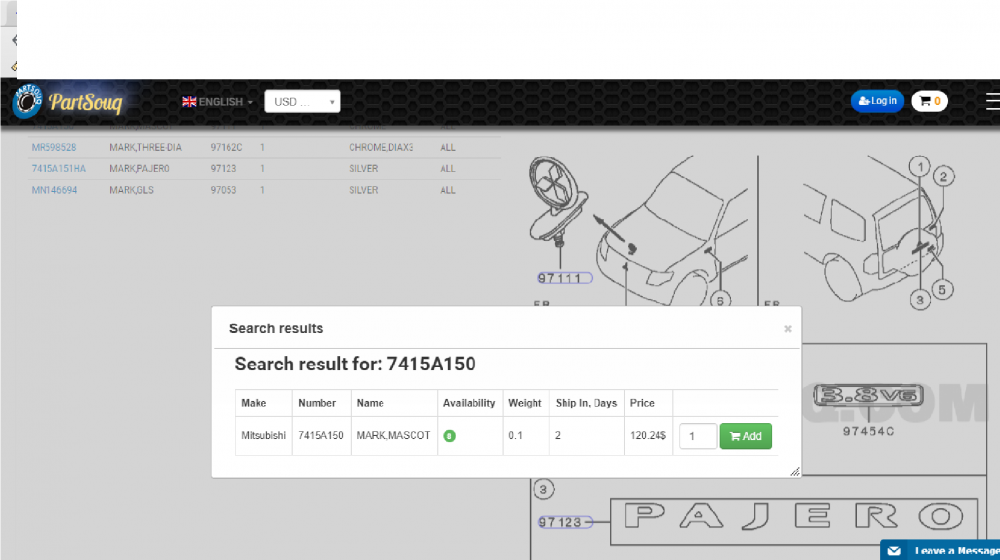Open the Leave a Message chat
1000x560 pixels.
pyautogui.click(x=950, y=551)
